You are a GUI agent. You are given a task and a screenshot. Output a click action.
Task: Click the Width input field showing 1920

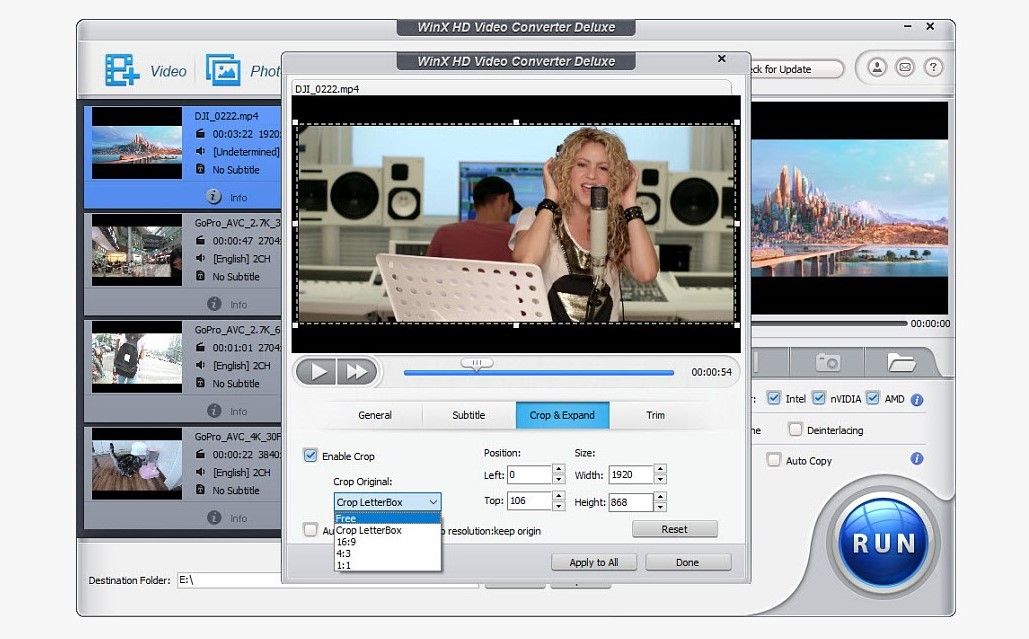tap(630, 474)
